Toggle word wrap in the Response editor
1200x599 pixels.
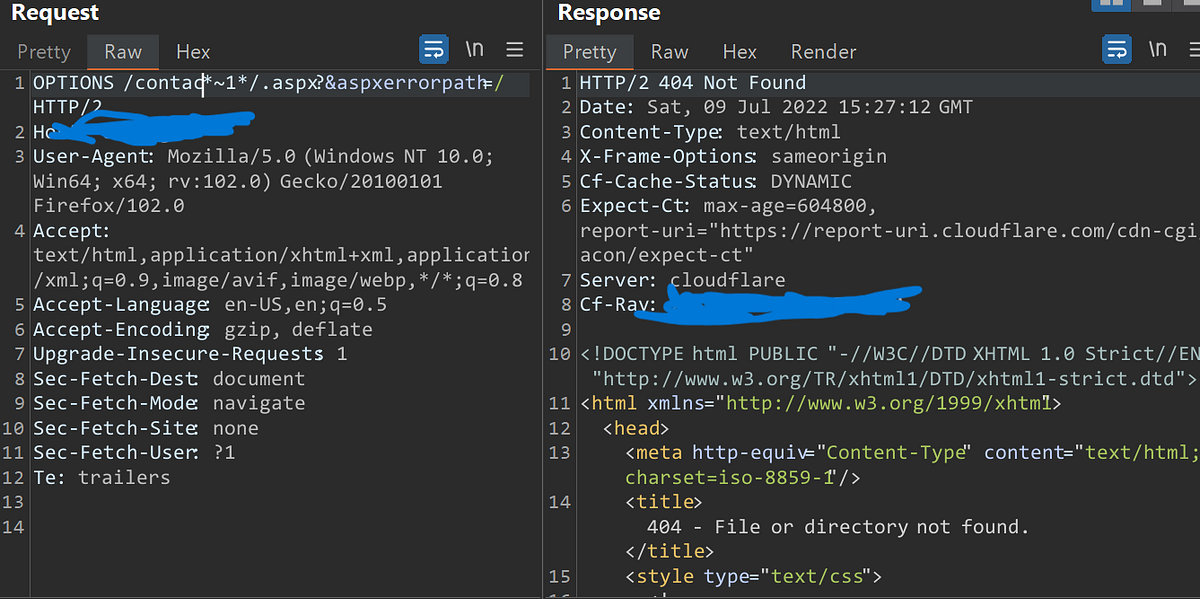coord(1117,47)
